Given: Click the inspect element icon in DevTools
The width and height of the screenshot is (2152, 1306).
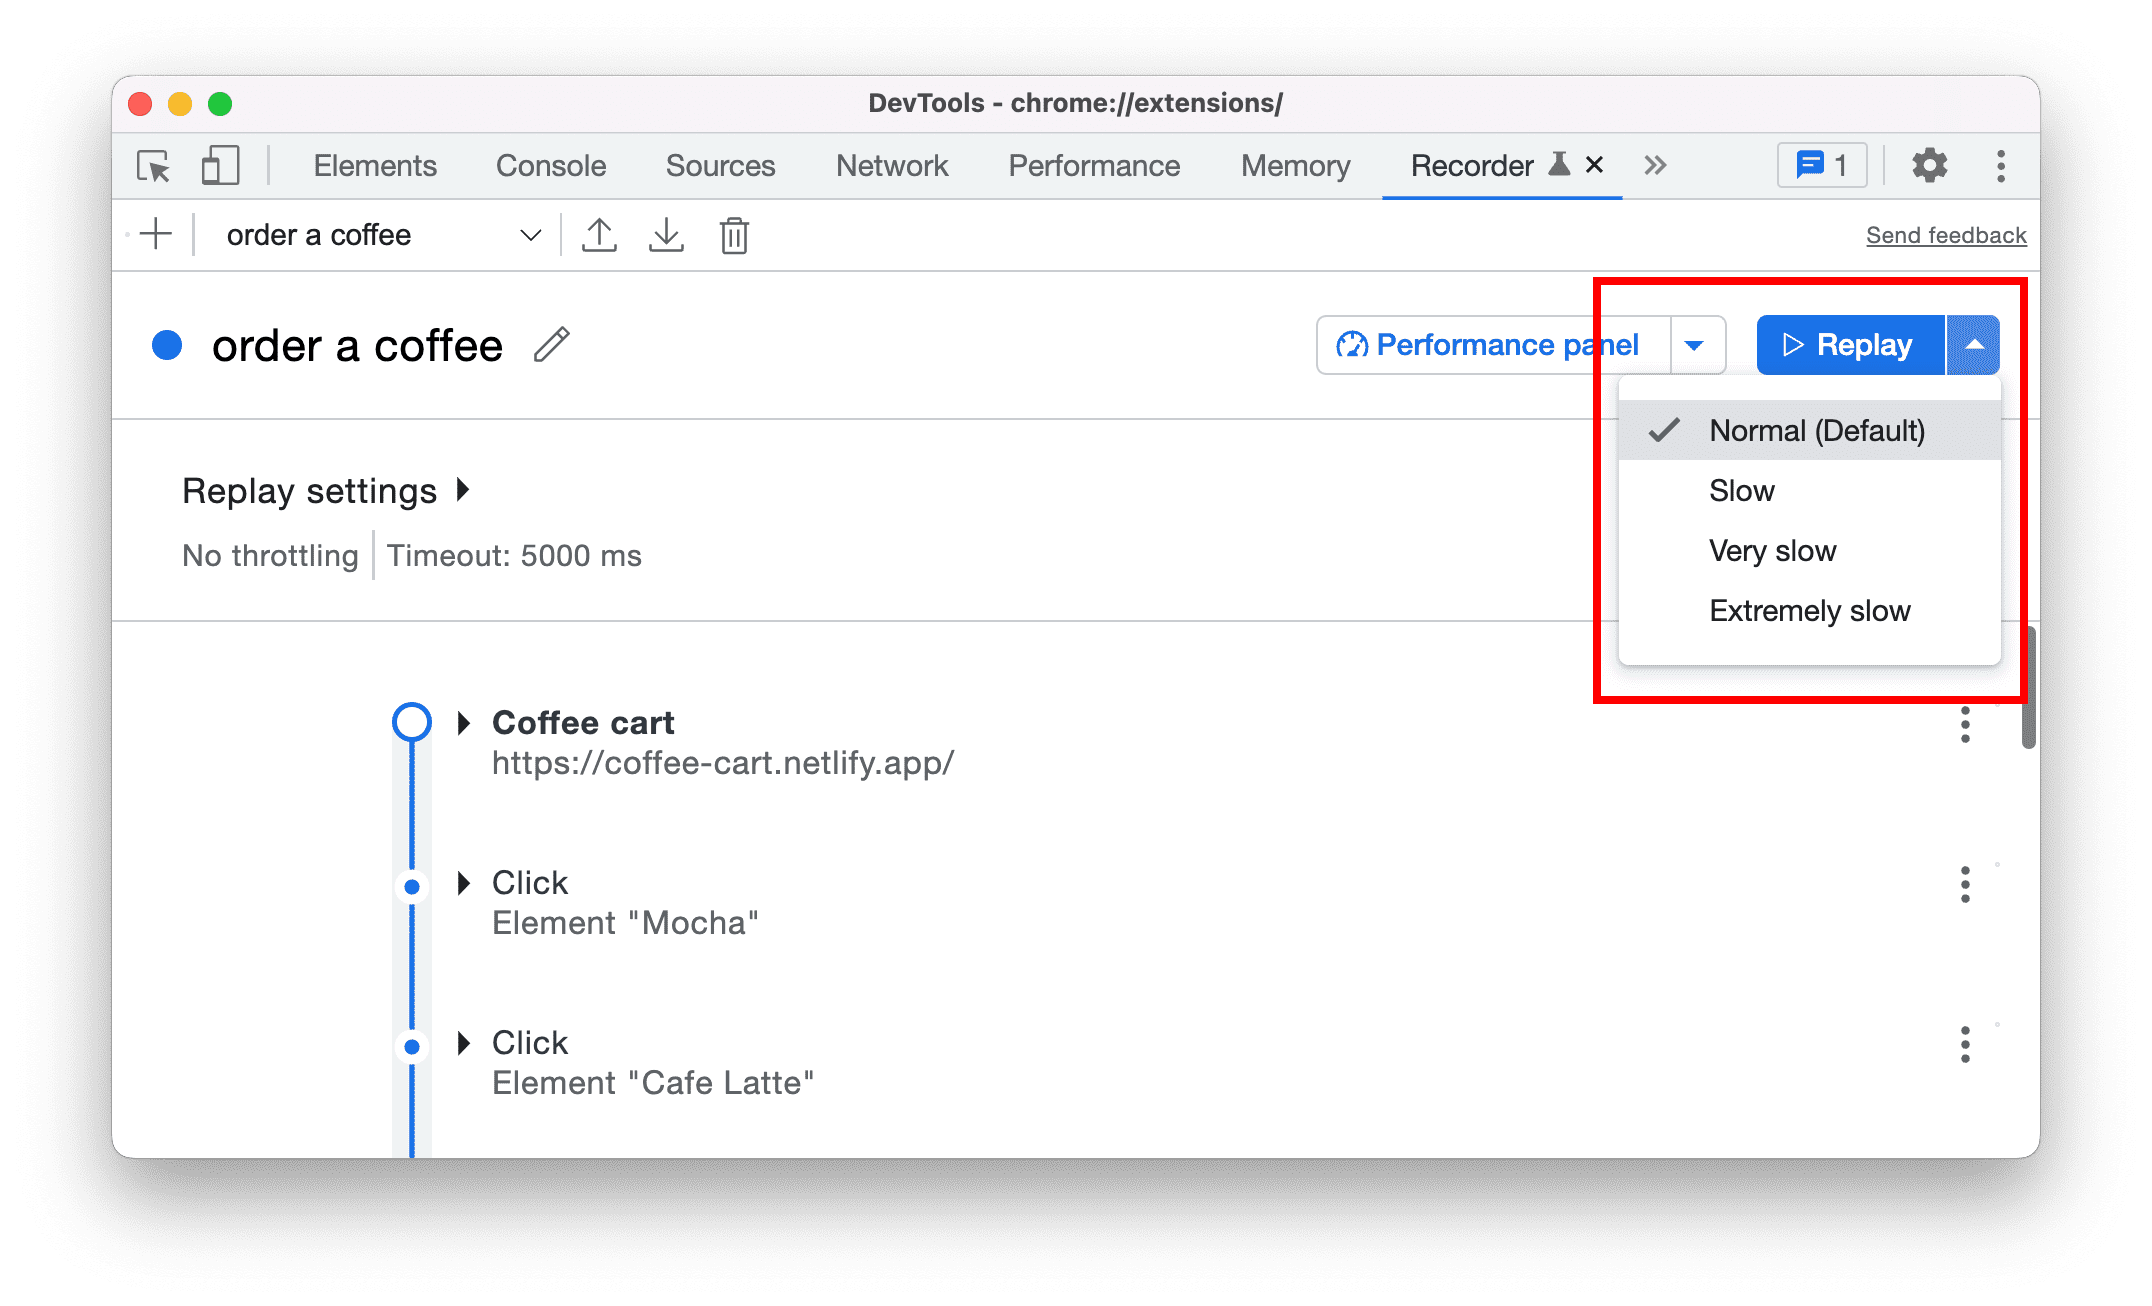Looking at the screenshot, I should 154,166.
